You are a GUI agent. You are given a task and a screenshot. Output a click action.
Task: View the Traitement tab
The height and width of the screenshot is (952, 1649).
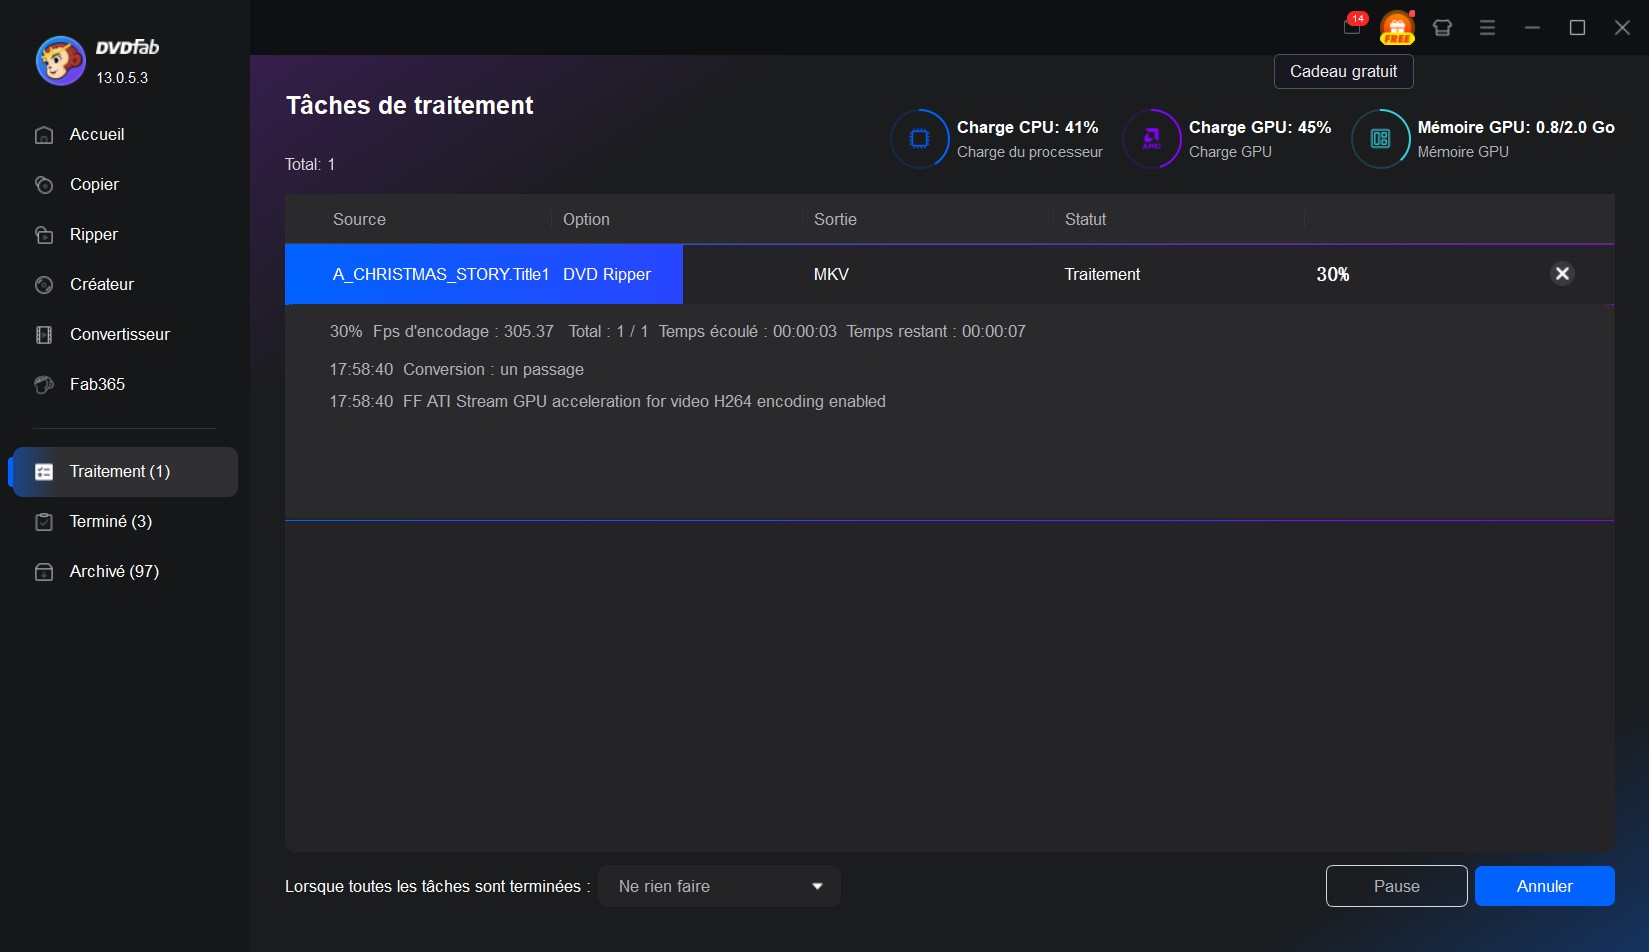(x=119, y=471)
